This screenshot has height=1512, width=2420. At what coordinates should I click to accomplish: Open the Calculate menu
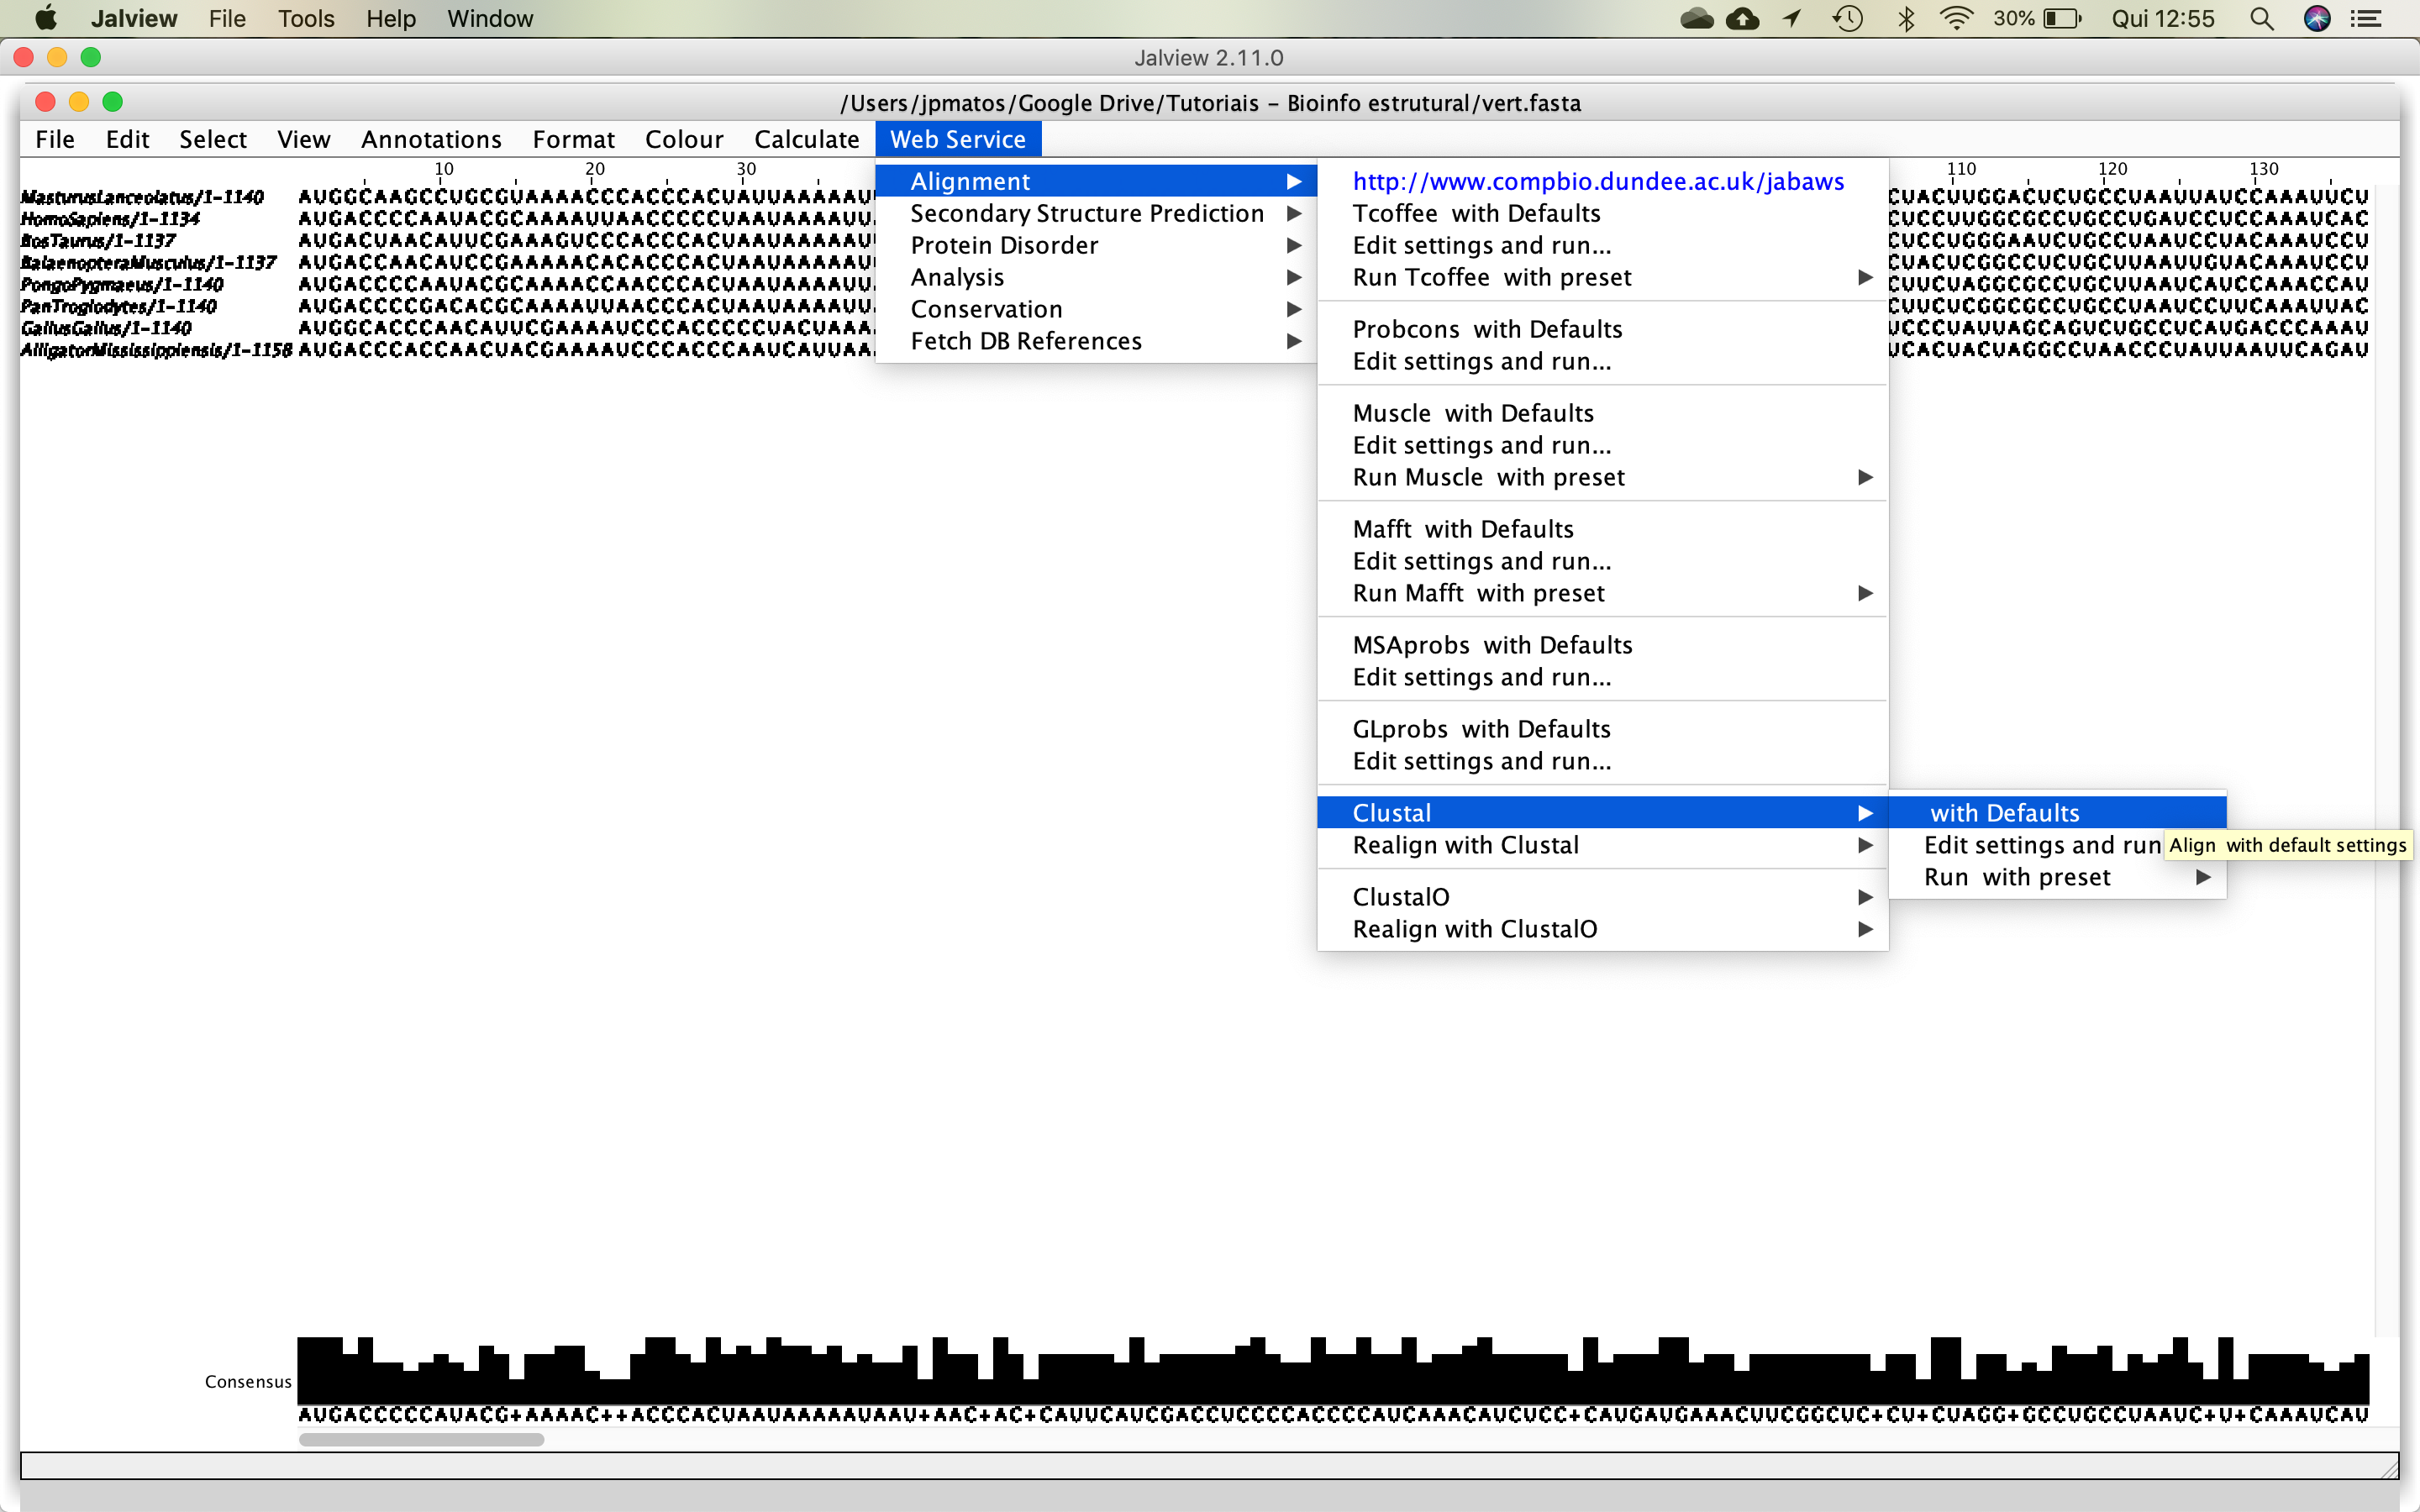click(x=807, y=139)
